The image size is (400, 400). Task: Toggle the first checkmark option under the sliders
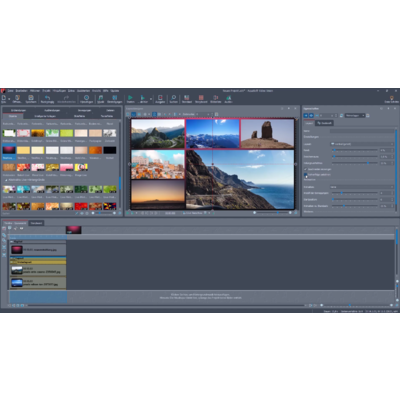tap(306, 169)
